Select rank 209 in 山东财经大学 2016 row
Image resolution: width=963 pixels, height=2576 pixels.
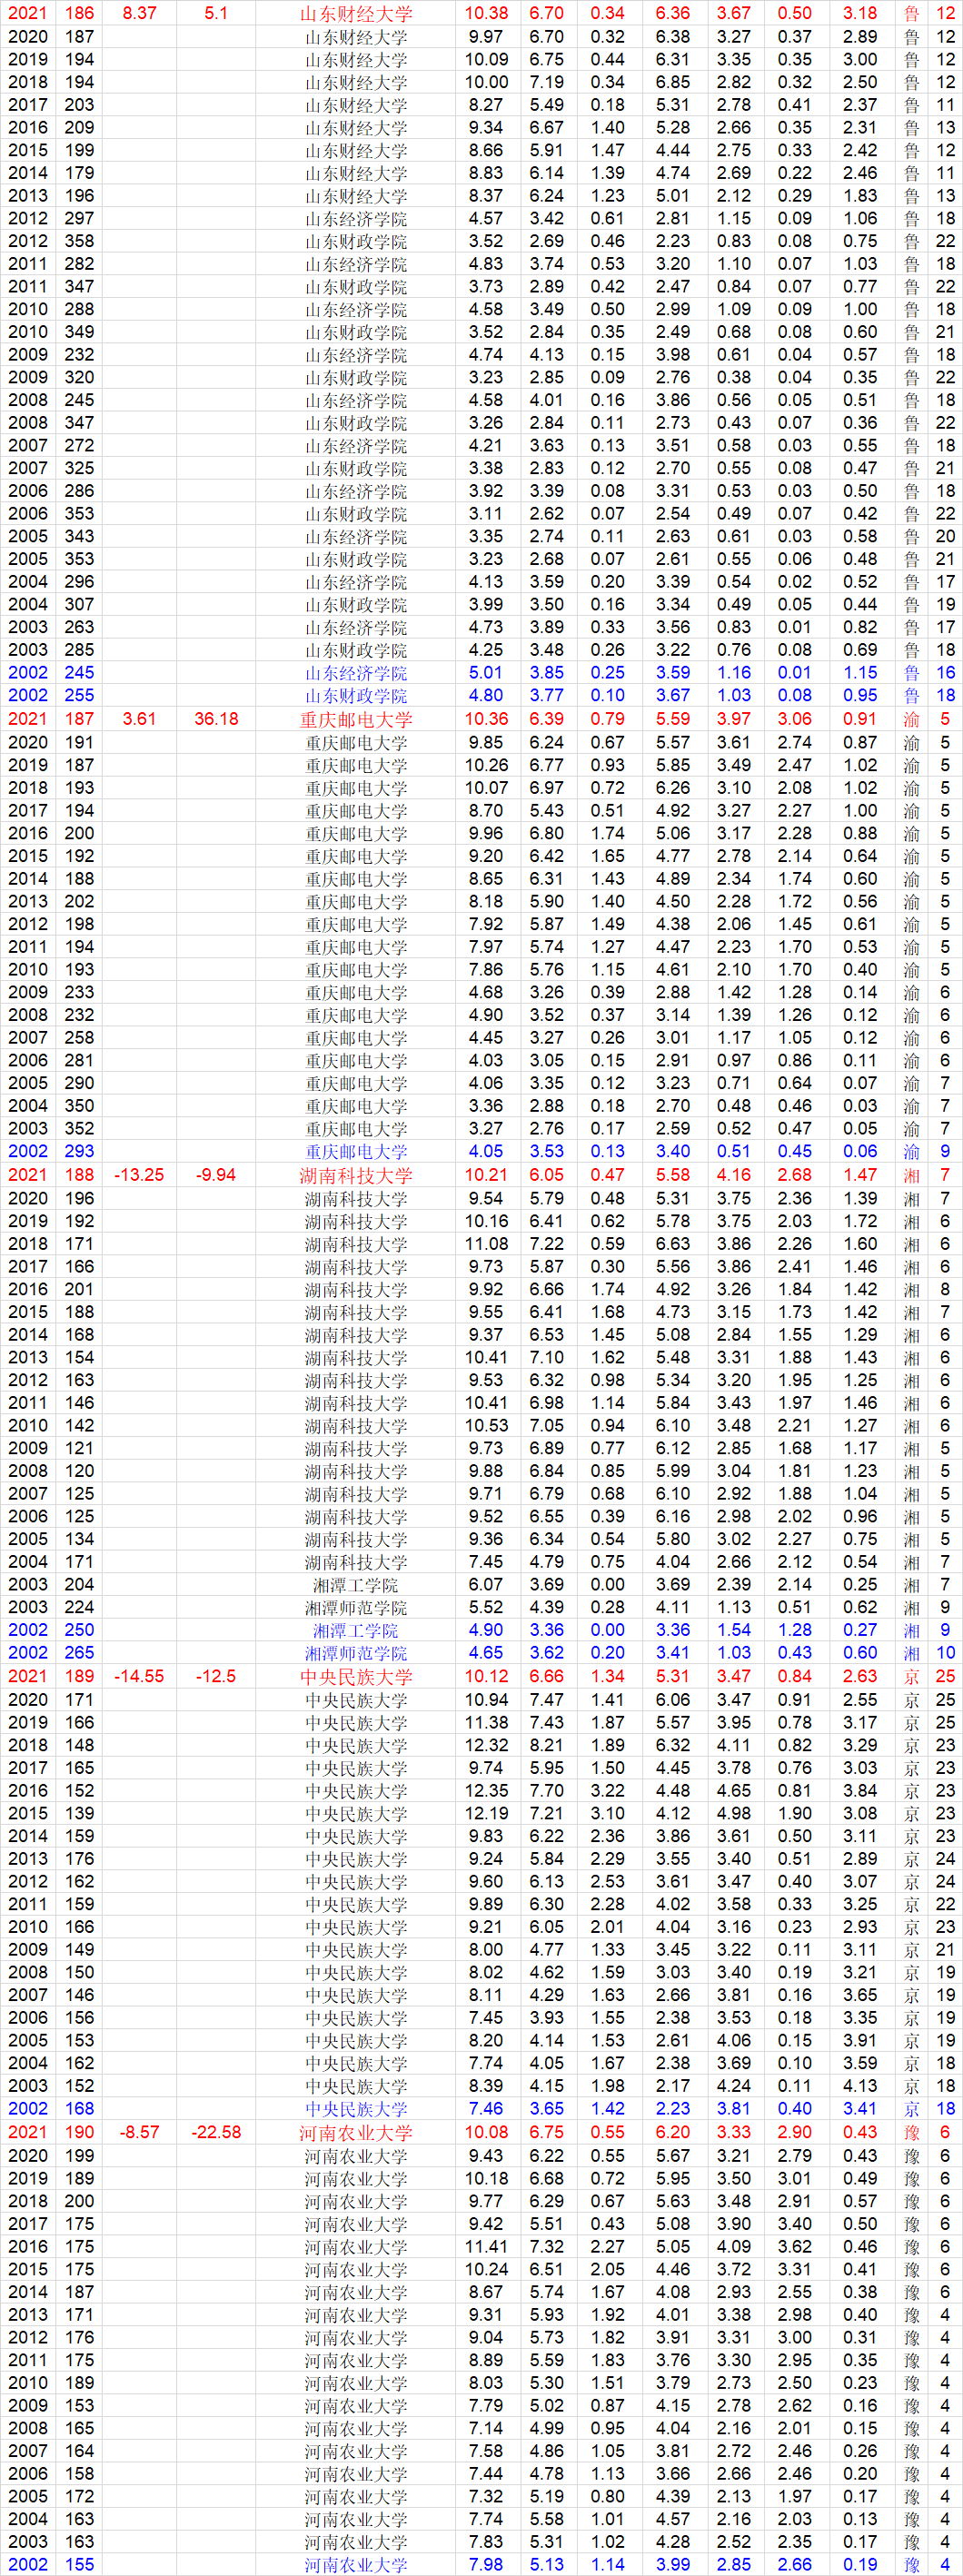[x=79, y=128]
